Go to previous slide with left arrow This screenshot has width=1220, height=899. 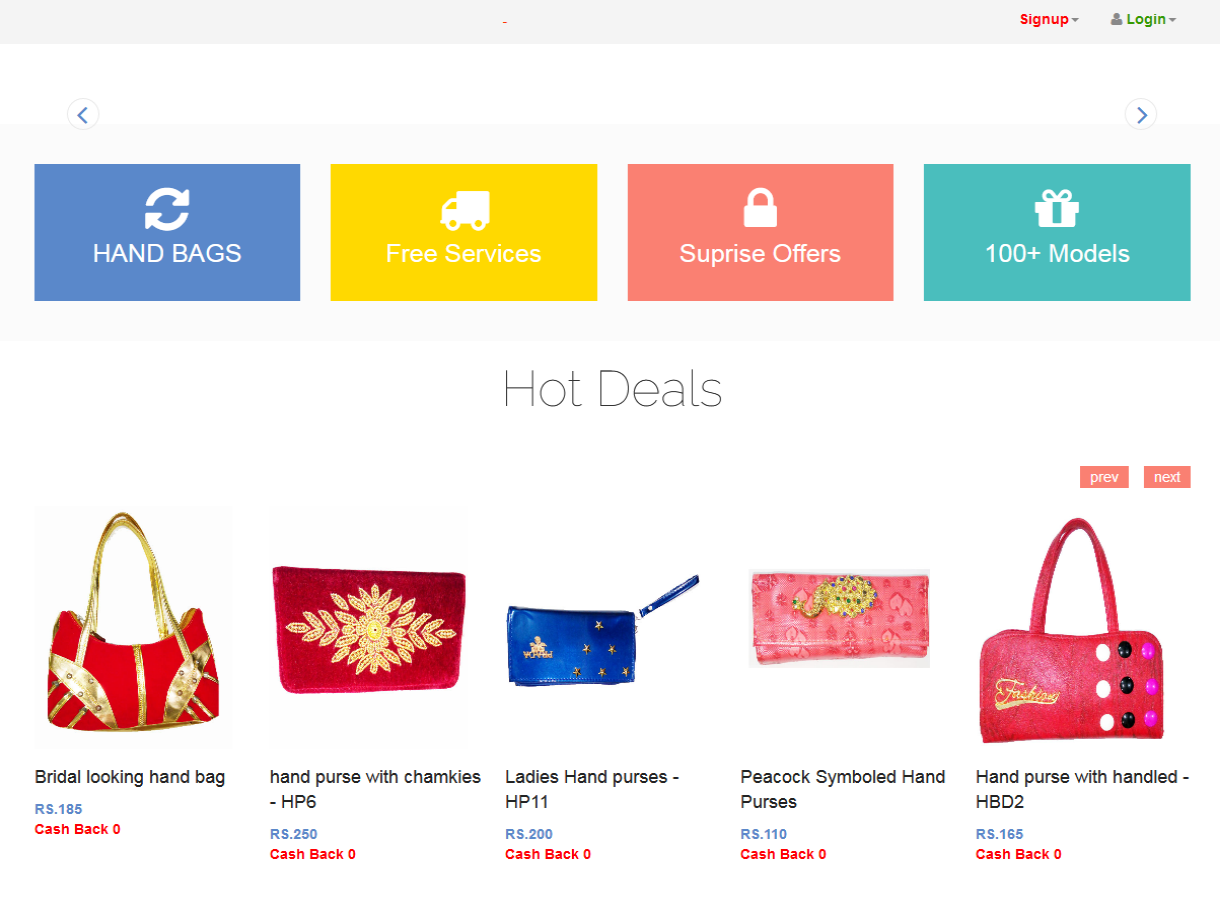[x=83, y=114]
